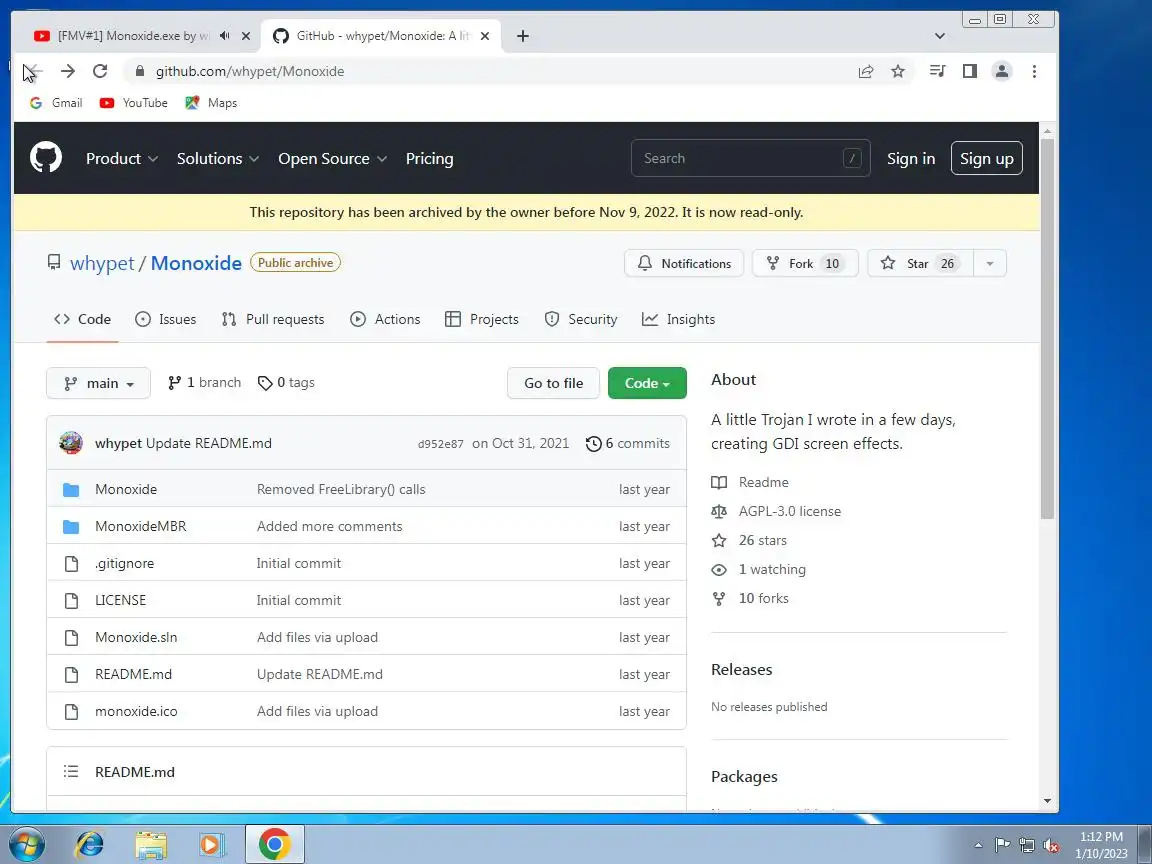
Task: Open the 6 commits history link
Action: 627,444
